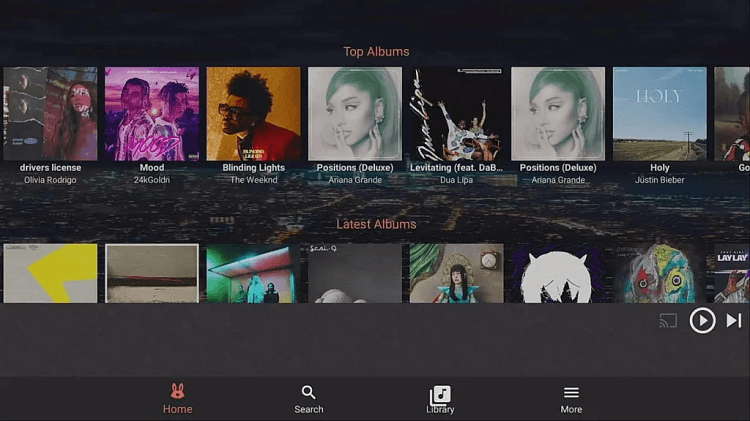Open the gray sculpture latest album cover
750x421 pixels.
pyautogui.click(x=355, y=273)
